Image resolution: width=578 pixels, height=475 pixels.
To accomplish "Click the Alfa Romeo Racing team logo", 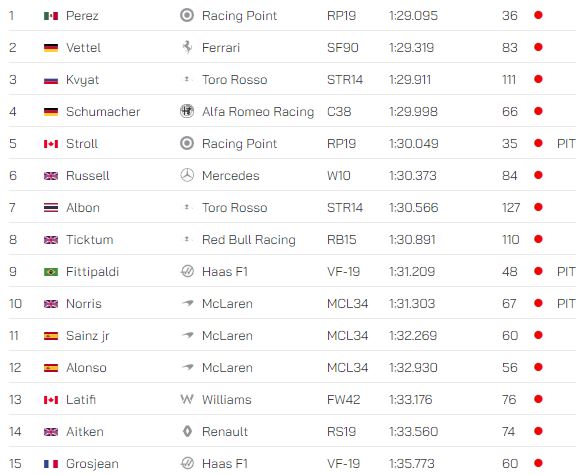I will point(187,111).
